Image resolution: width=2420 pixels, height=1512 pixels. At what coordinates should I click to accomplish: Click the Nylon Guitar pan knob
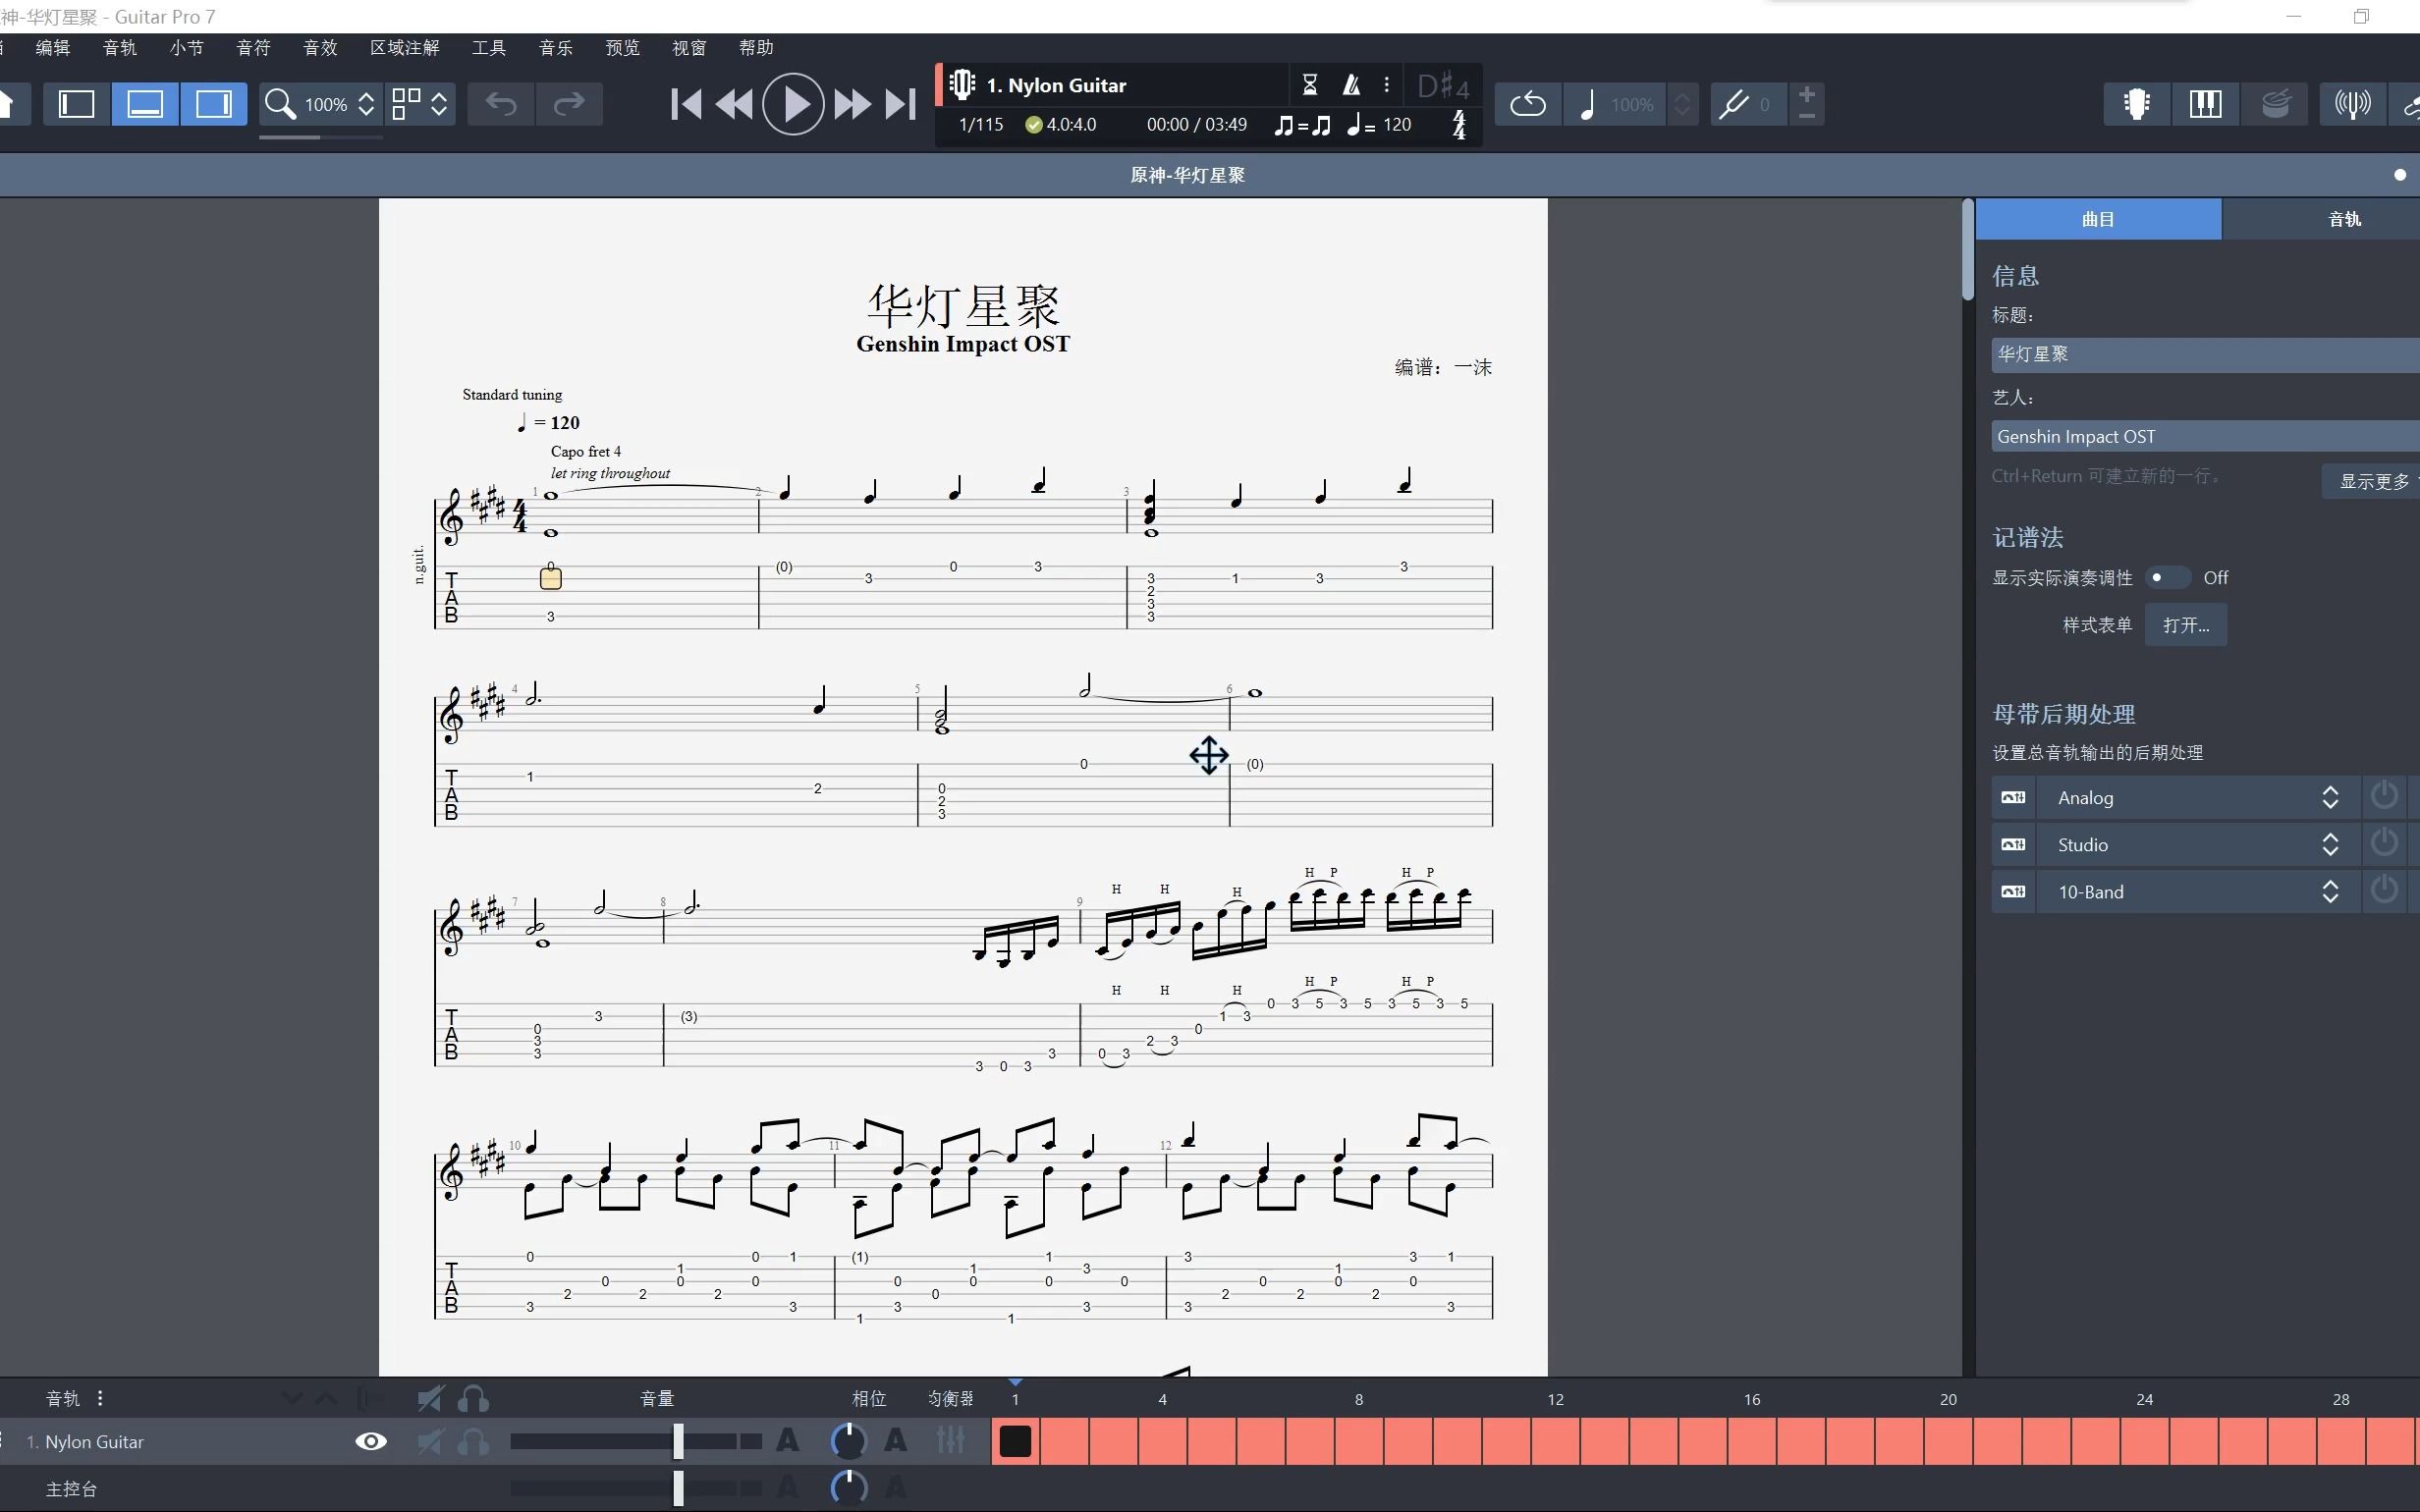(x=848, y=1441)
